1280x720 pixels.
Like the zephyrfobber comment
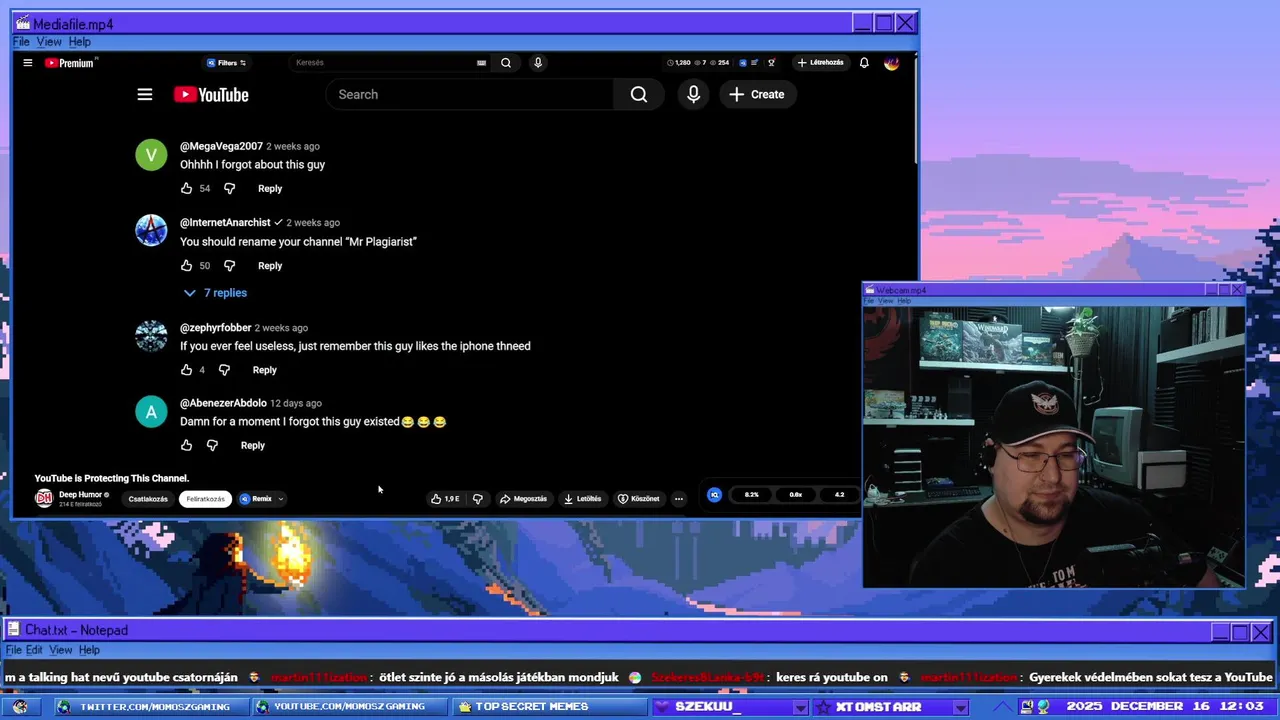(186, 370)
